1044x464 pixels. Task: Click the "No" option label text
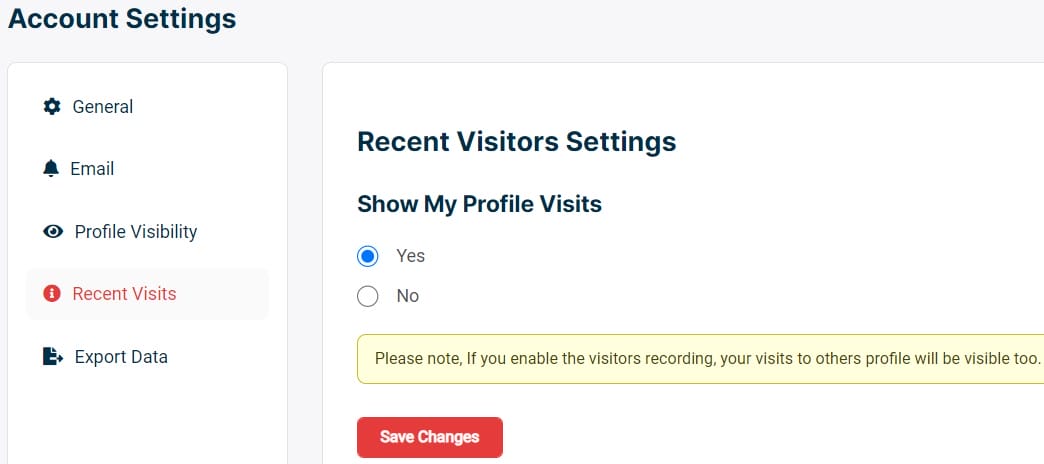(407, 296)
